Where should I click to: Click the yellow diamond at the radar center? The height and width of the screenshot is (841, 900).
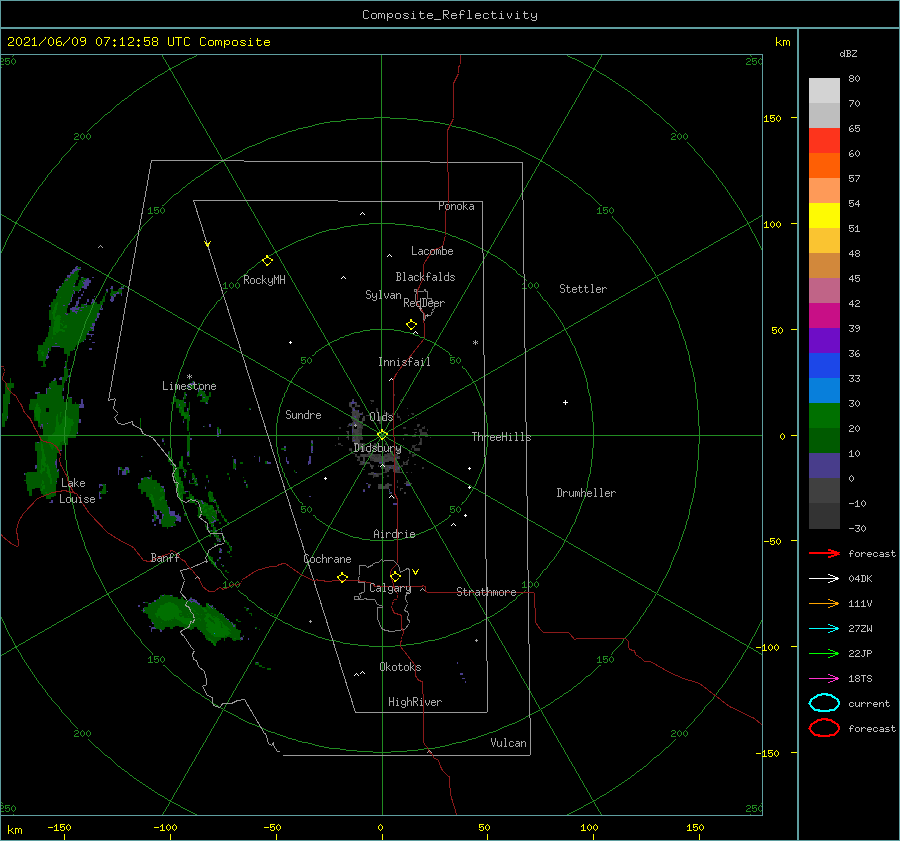(x=382, y=435)
